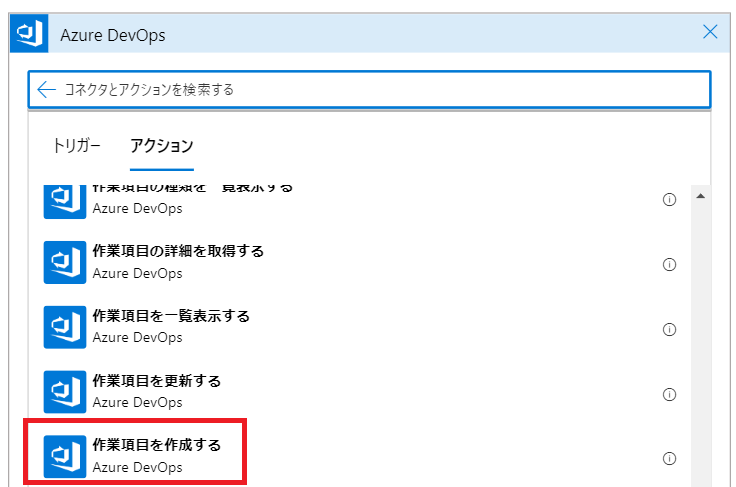Click icon of 作業項目の詳細を取得する action
This screenshot has height=487, width=736.
65,262
